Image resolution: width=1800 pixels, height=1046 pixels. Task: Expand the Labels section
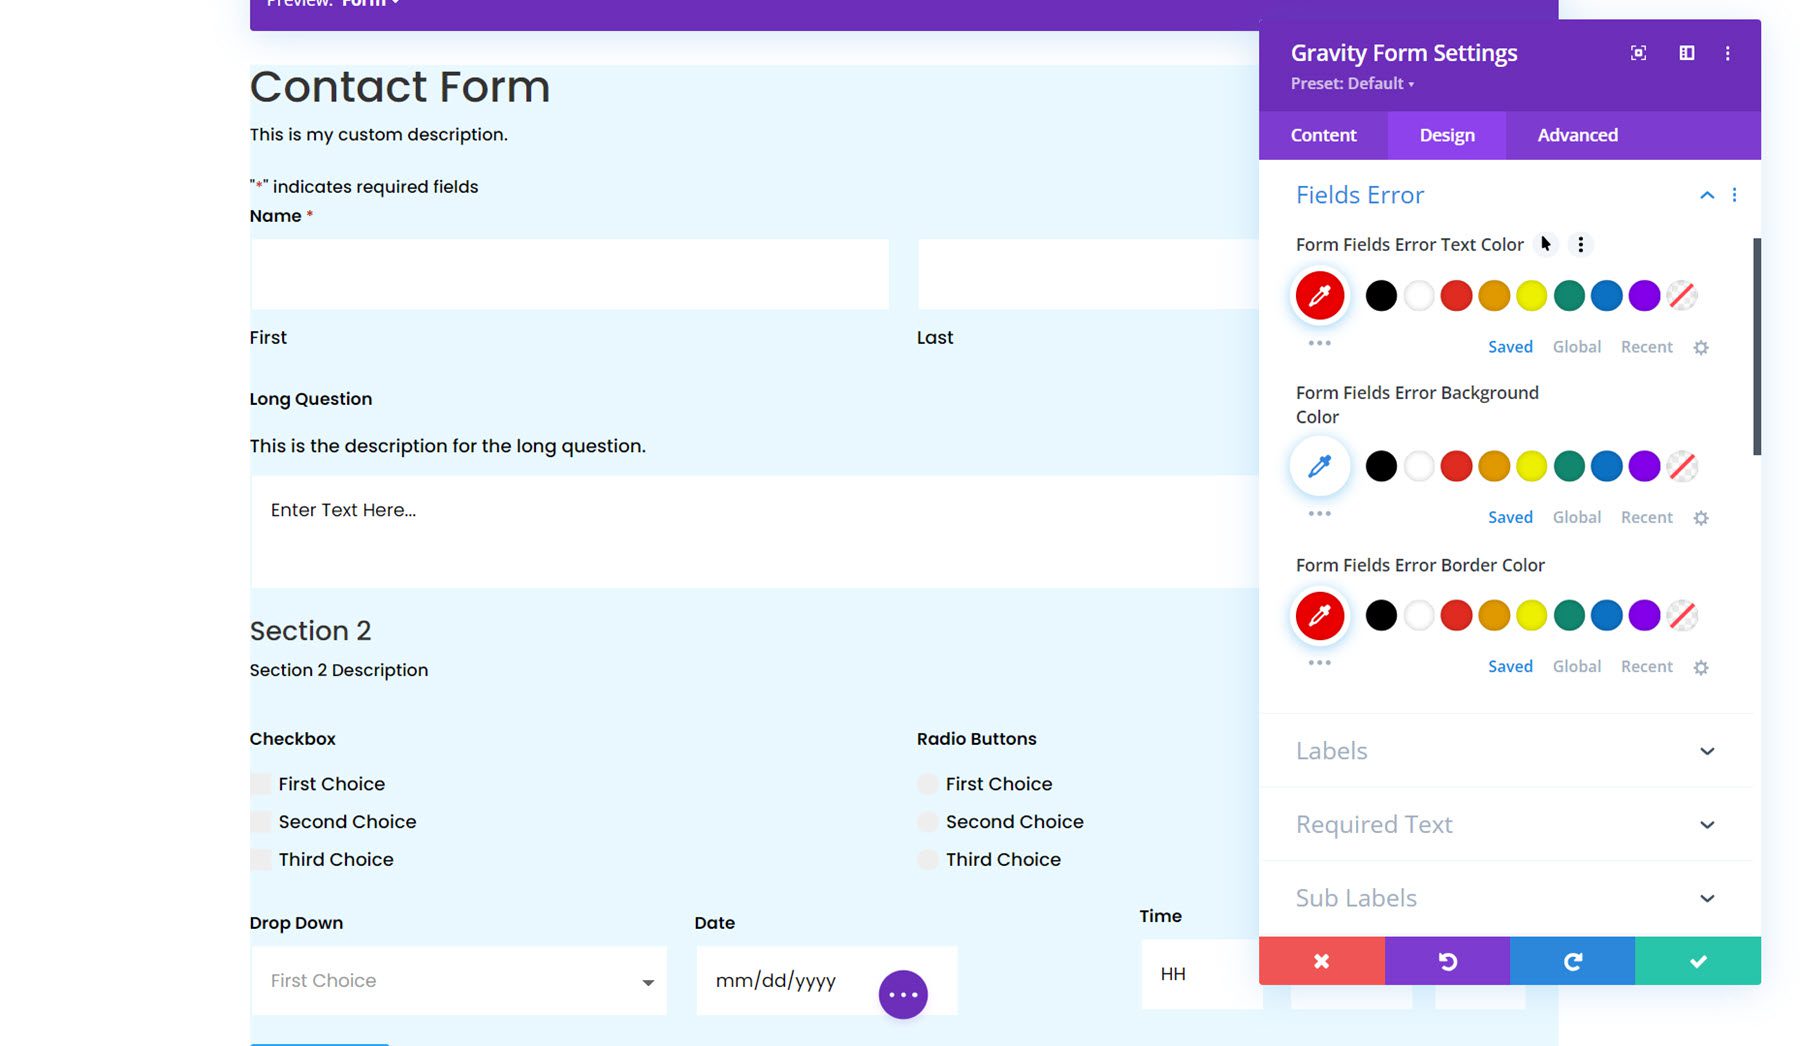(1507, 750)
